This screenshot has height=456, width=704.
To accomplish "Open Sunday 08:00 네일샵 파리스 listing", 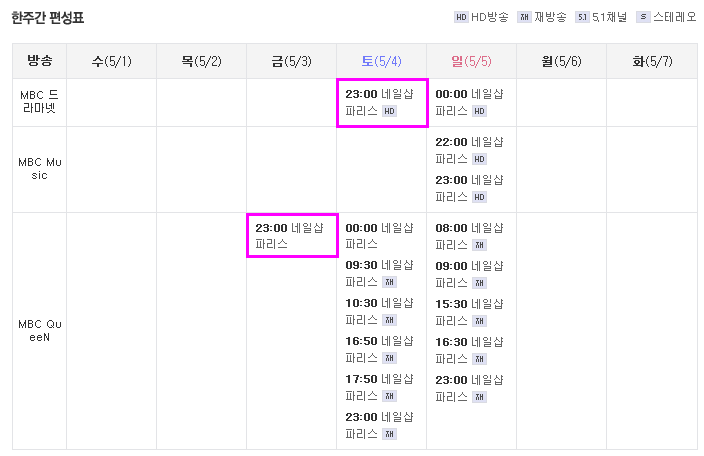I will [x=469, y=236].
